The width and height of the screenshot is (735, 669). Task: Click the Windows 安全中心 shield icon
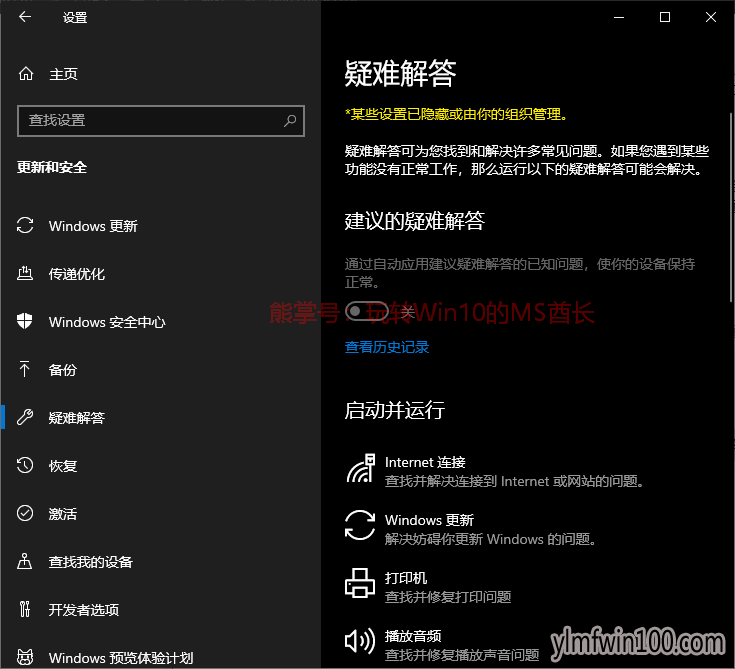click(25, 321)
